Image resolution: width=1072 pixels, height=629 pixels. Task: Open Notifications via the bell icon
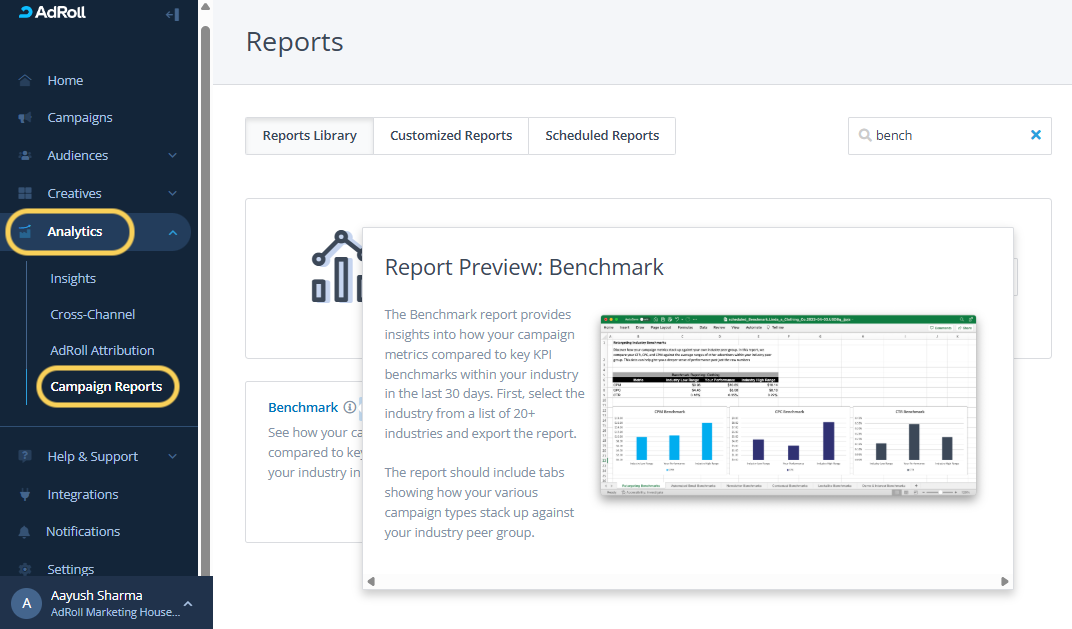[25, 532]
